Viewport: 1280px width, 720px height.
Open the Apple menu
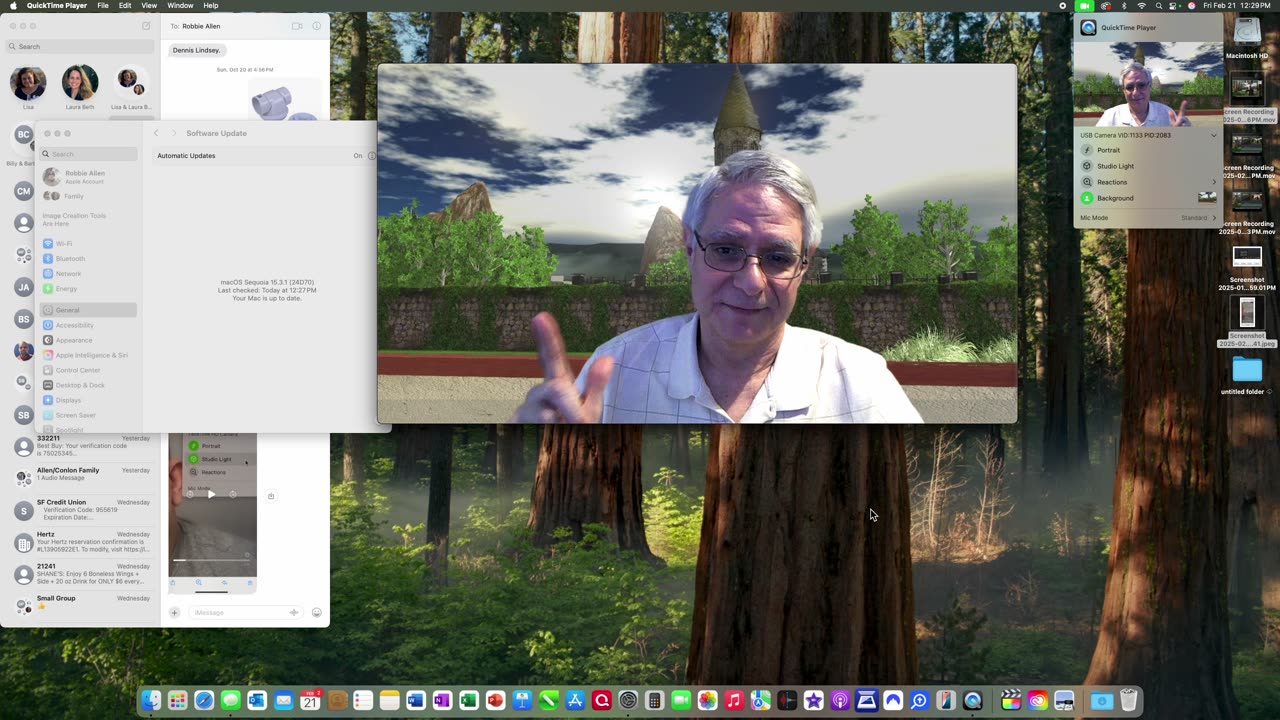coord(12,6)
